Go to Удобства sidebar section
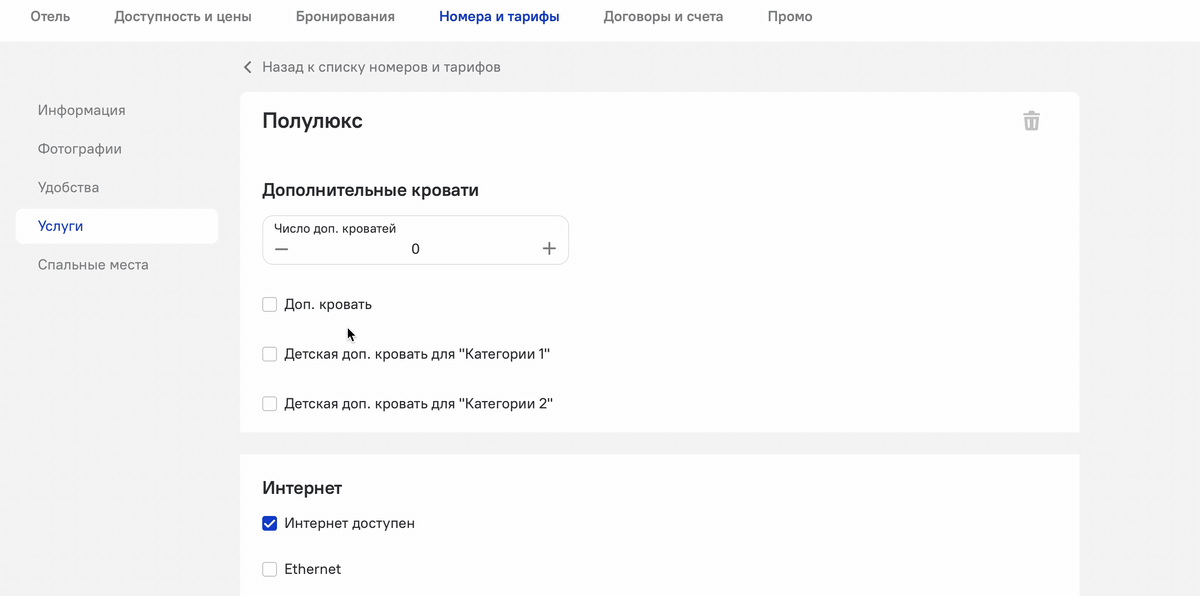The height and width of the screenshot is (596, 1200). pos(68,188)
